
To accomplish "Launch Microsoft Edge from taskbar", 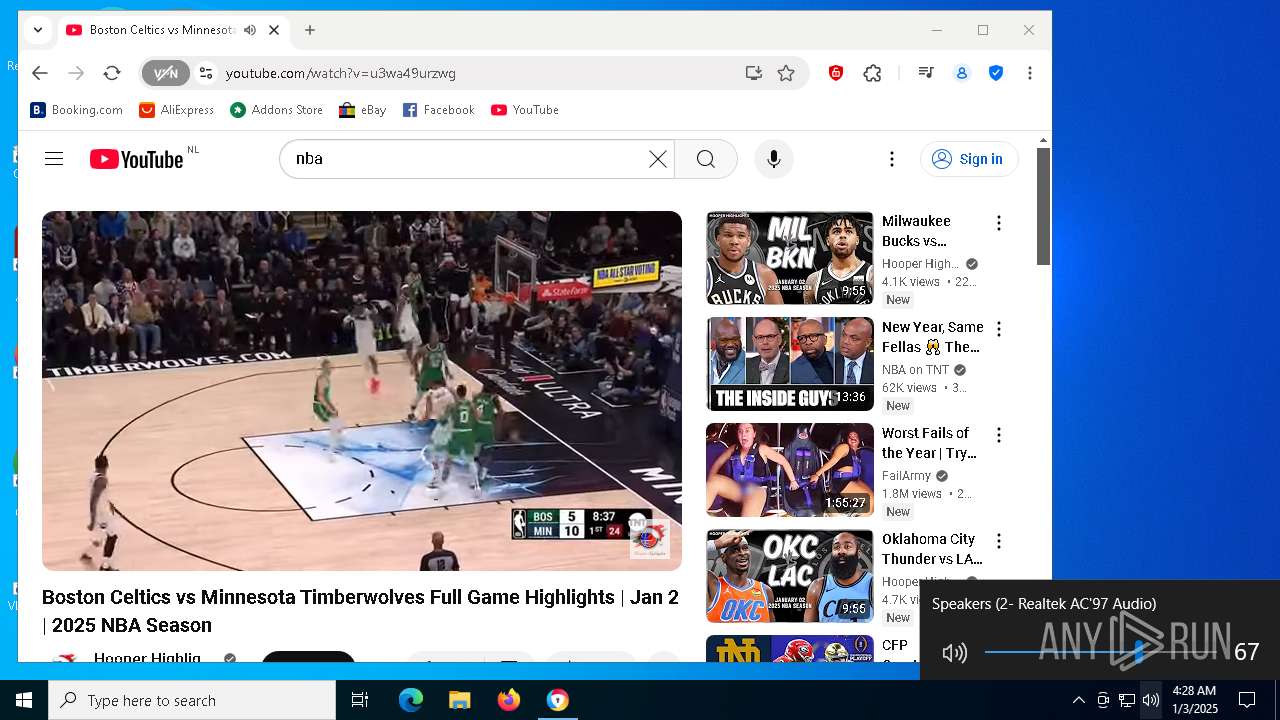I will point(411,700).
